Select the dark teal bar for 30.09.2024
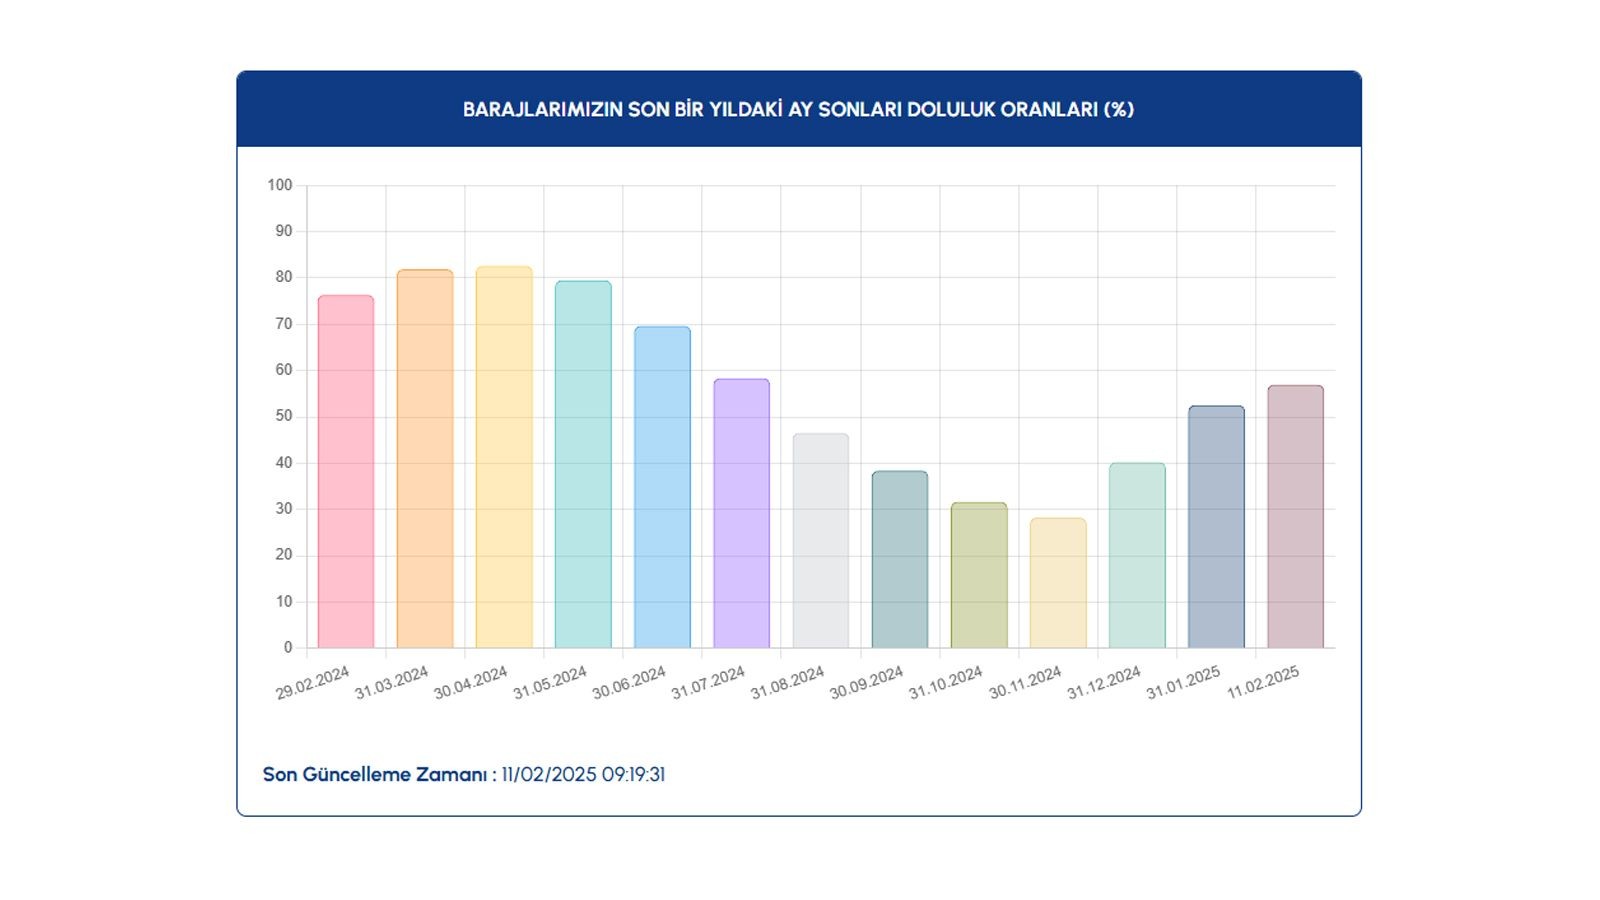This screenshot has width=1600, height=900. (x=900, y=559)
